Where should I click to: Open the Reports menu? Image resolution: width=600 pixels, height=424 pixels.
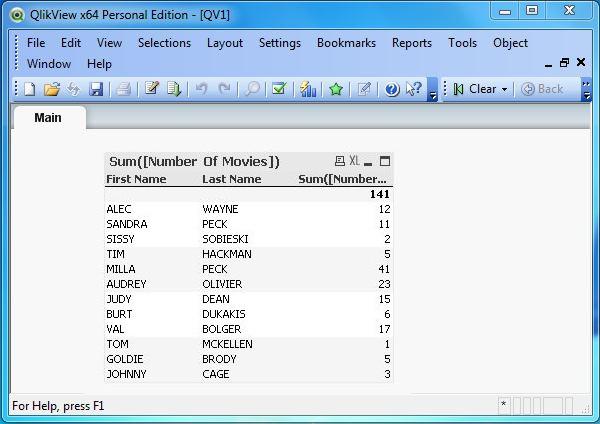click(412, 43)
